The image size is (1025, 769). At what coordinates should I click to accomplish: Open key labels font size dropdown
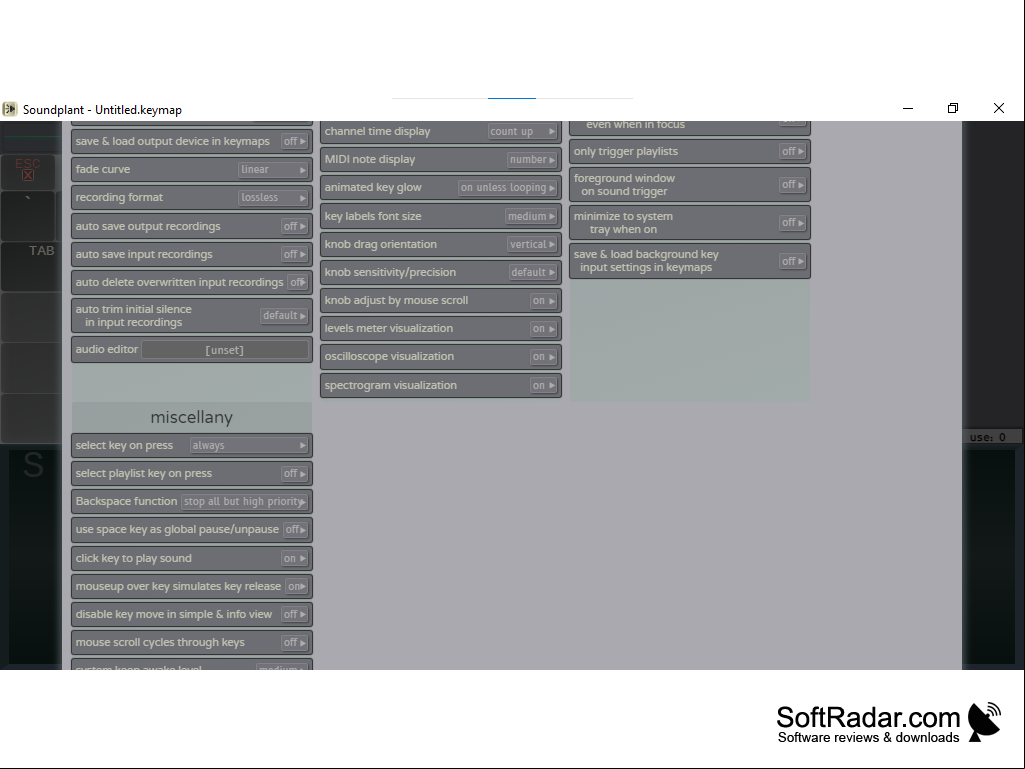point(531,216)
